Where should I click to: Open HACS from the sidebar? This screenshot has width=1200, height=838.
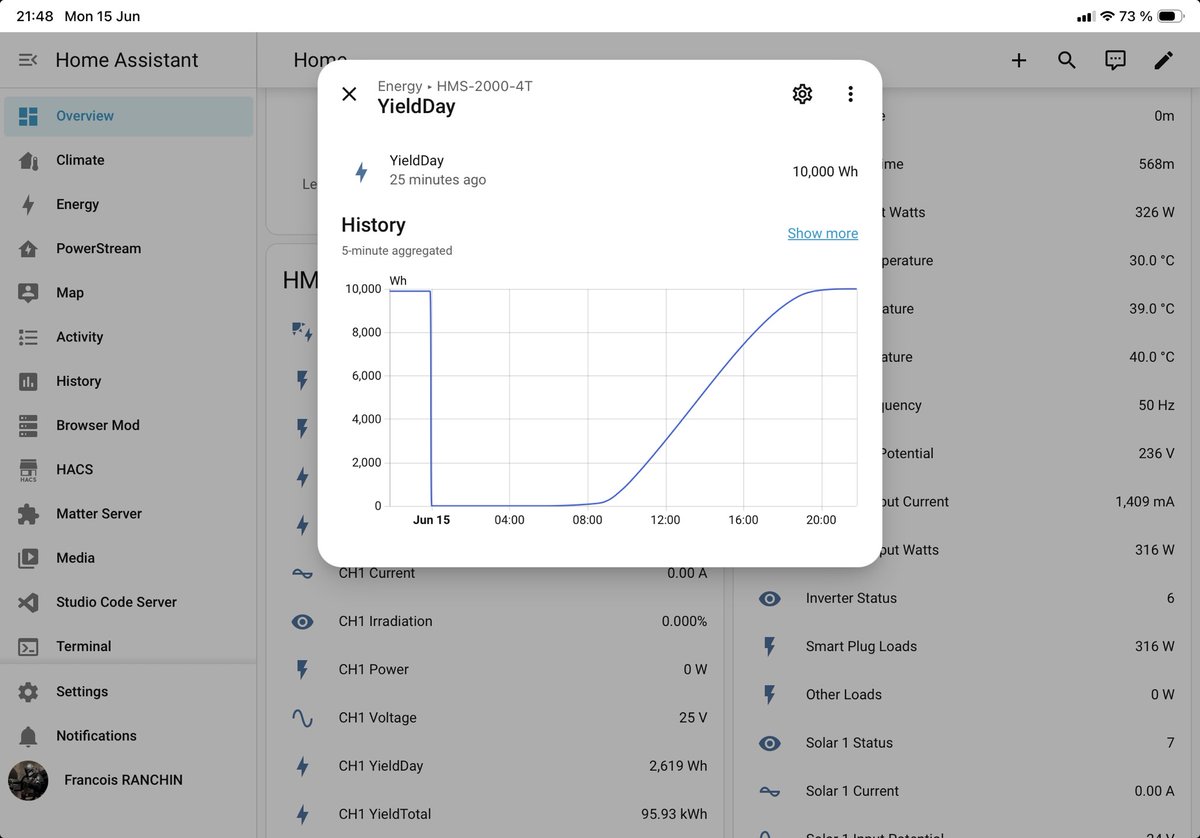pyautogui.click(x=128, y=469)
